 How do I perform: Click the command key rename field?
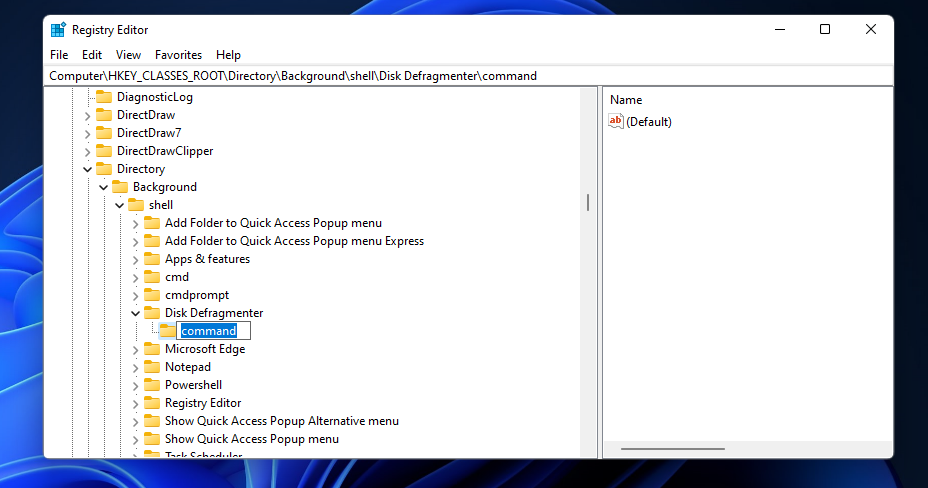pos(214,331)
